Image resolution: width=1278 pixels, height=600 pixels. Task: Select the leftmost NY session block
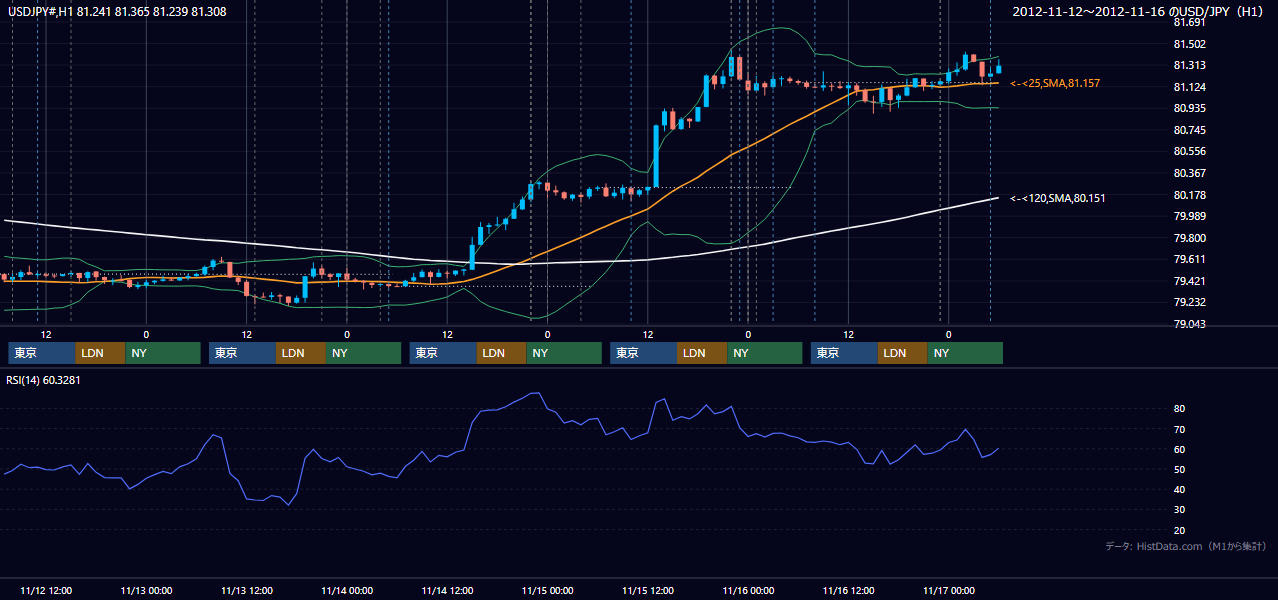coord(162,353)
